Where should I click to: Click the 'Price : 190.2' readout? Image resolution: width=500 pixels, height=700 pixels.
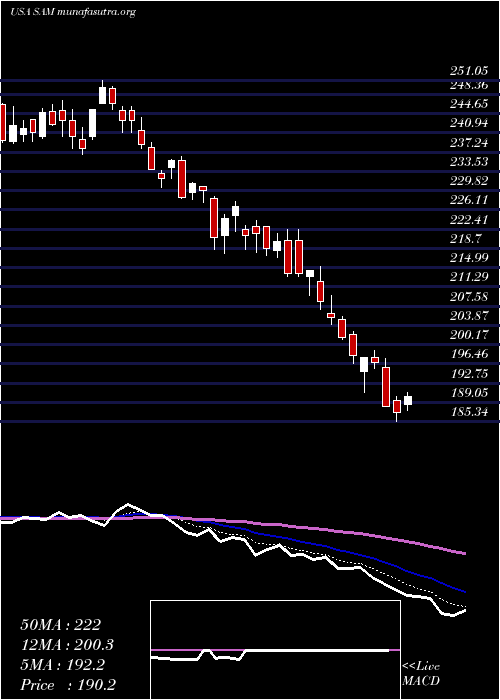68,685
